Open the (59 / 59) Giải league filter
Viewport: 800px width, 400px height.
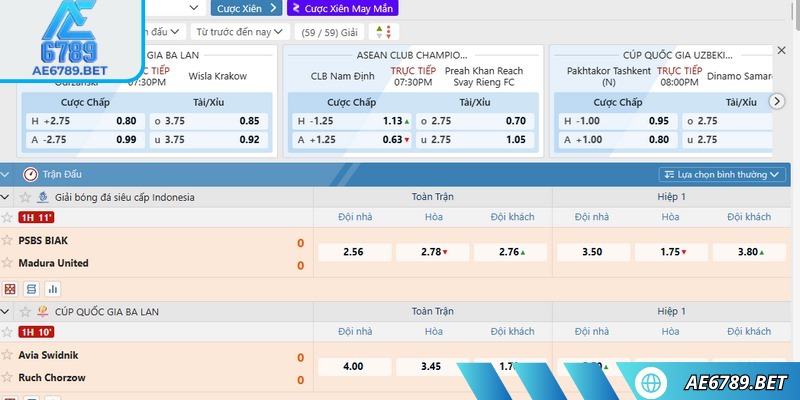329,32
